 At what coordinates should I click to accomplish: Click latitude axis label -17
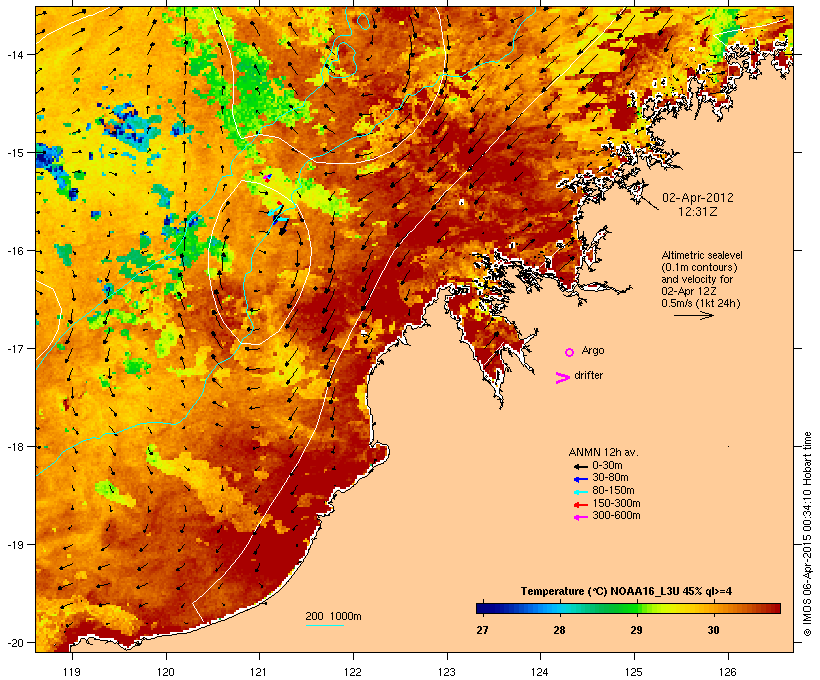pos(14,348)
